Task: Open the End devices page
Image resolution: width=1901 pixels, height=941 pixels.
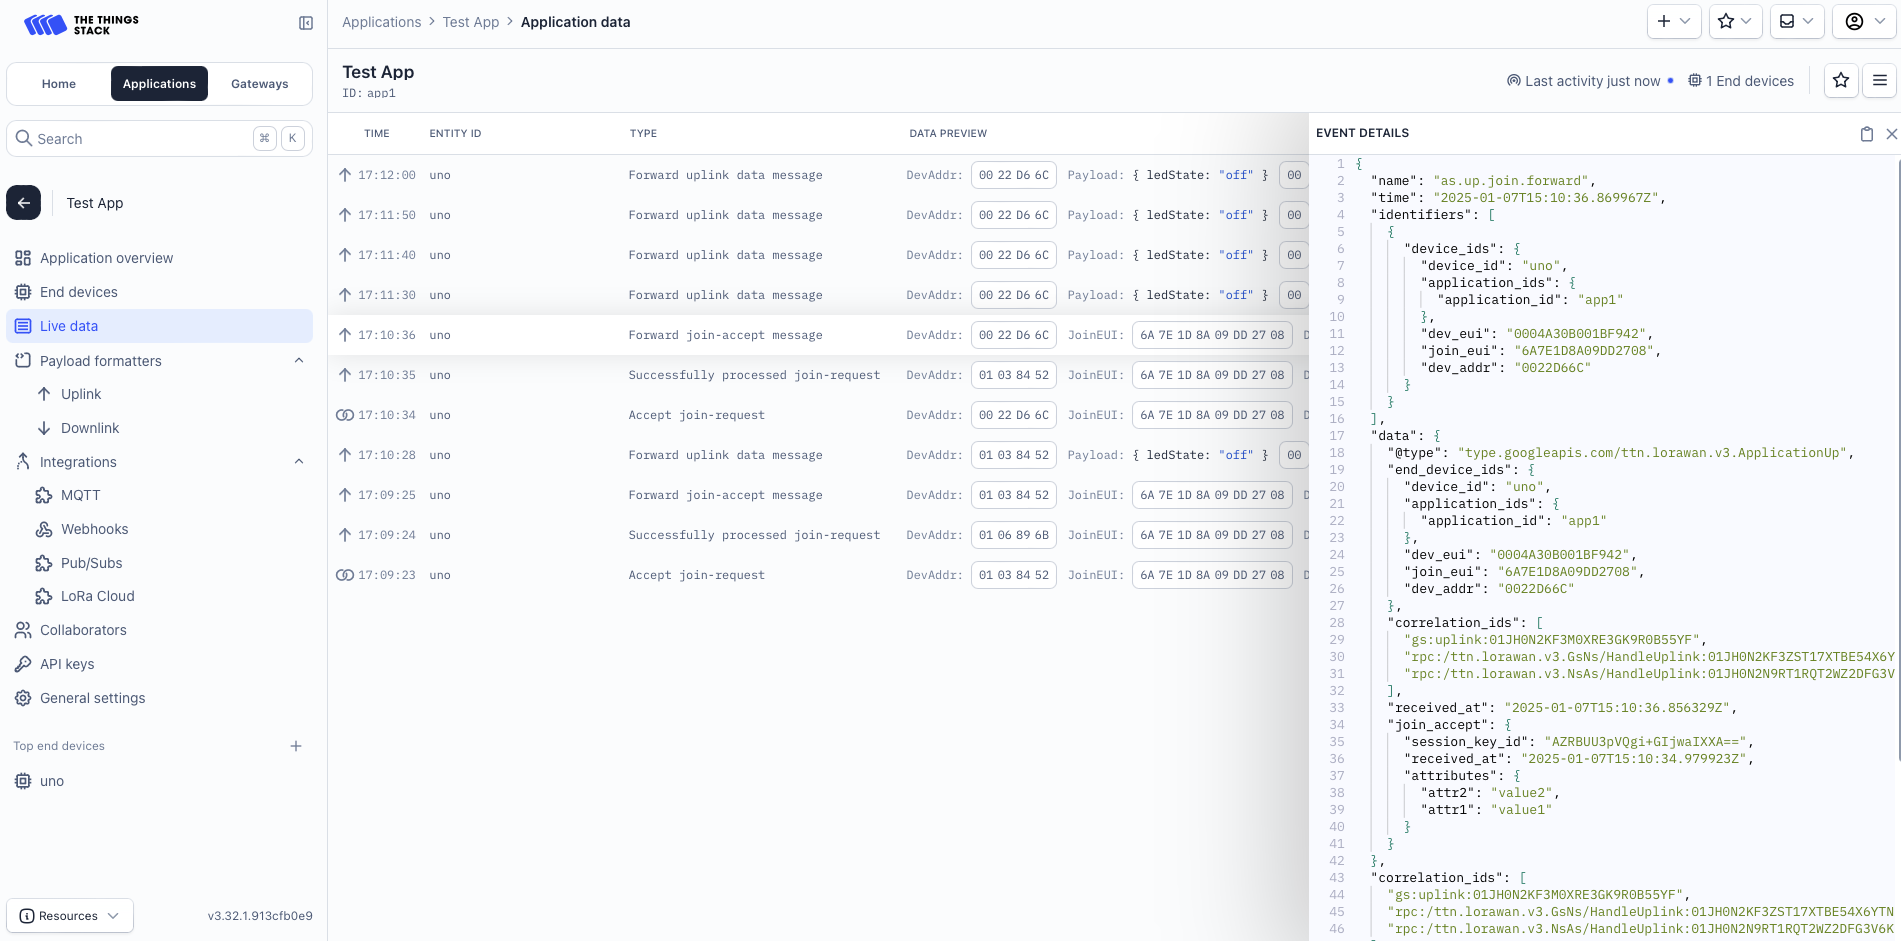Action: pos(79,292)
